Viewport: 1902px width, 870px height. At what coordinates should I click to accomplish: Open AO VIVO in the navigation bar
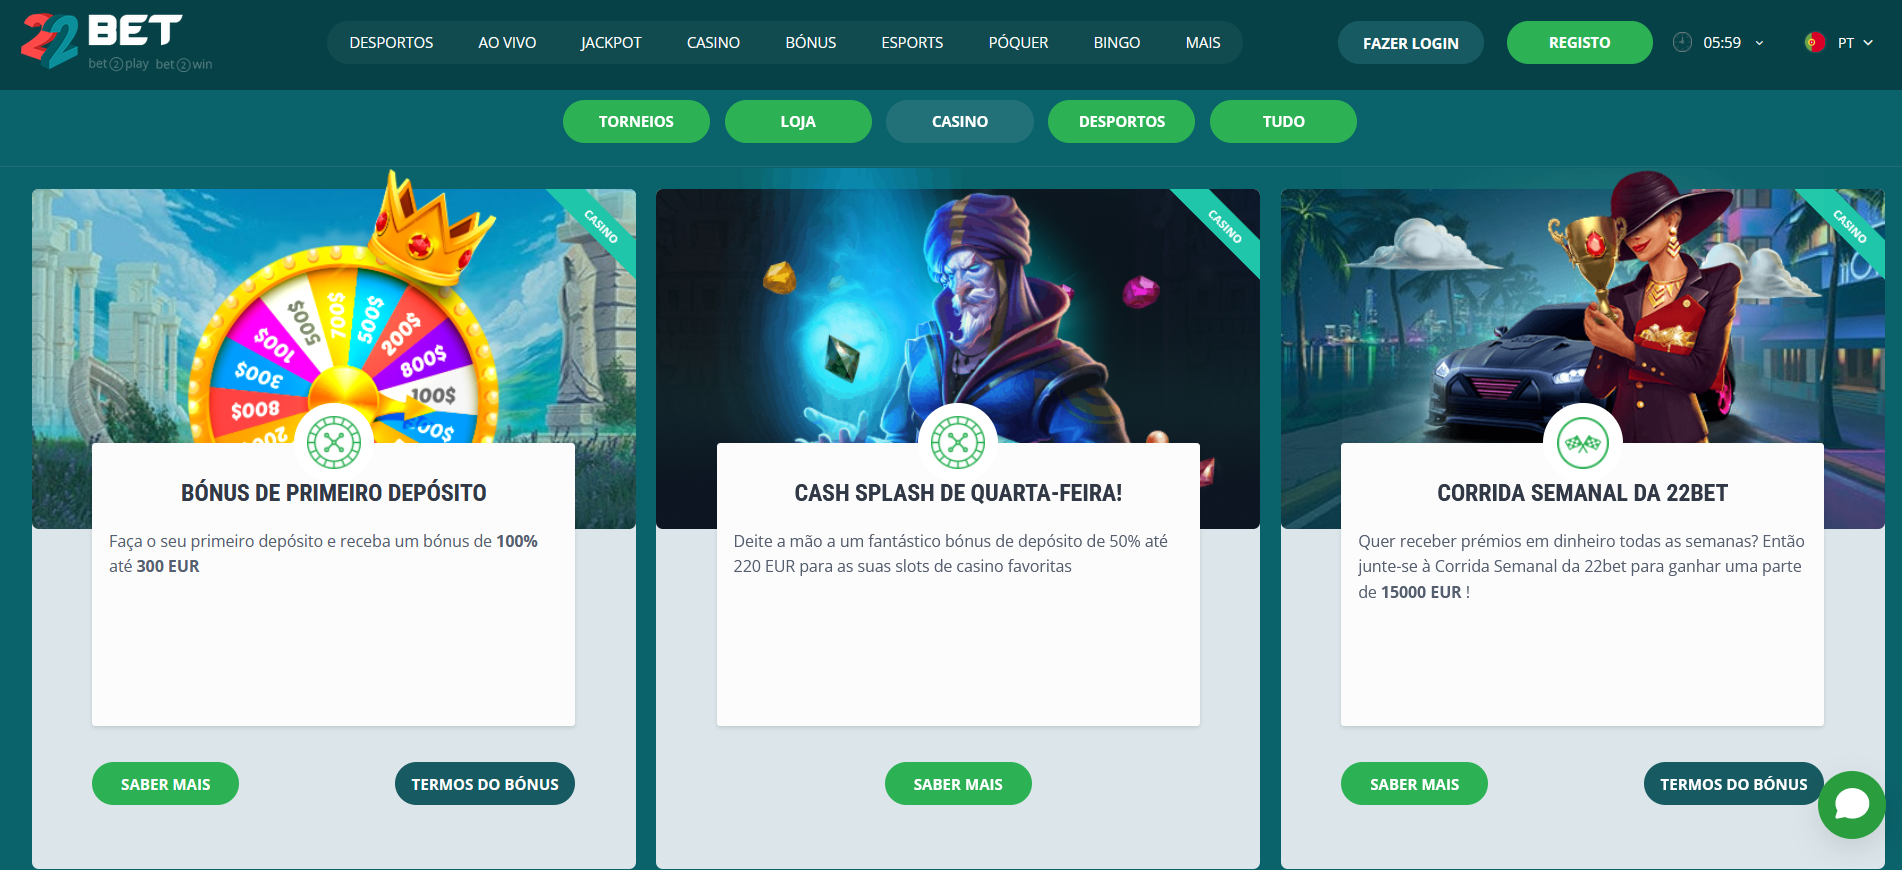point(507,43)
